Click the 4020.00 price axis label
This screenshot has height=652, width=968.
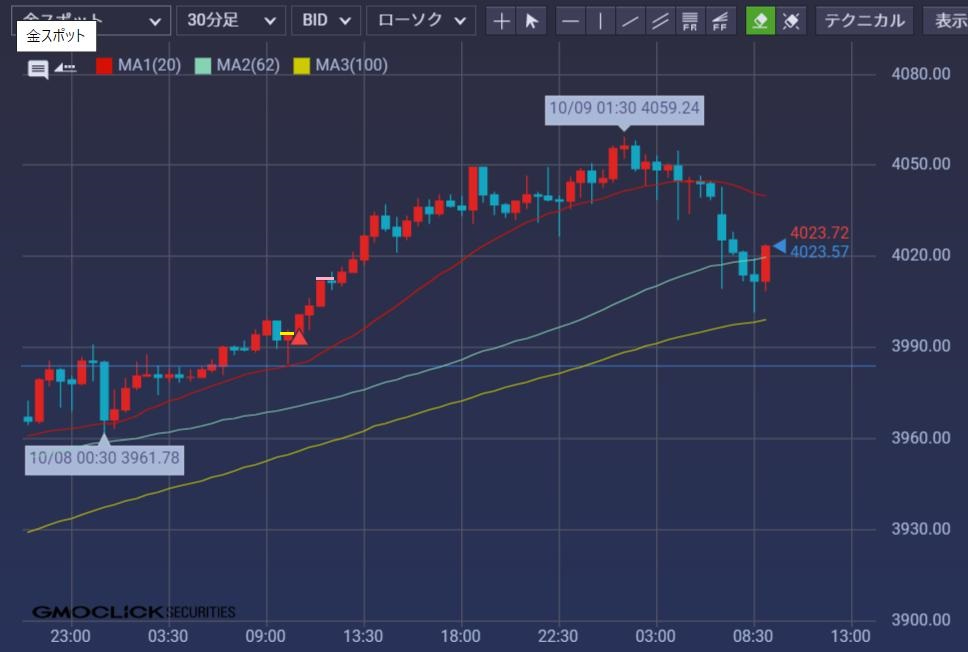(920, 254)
